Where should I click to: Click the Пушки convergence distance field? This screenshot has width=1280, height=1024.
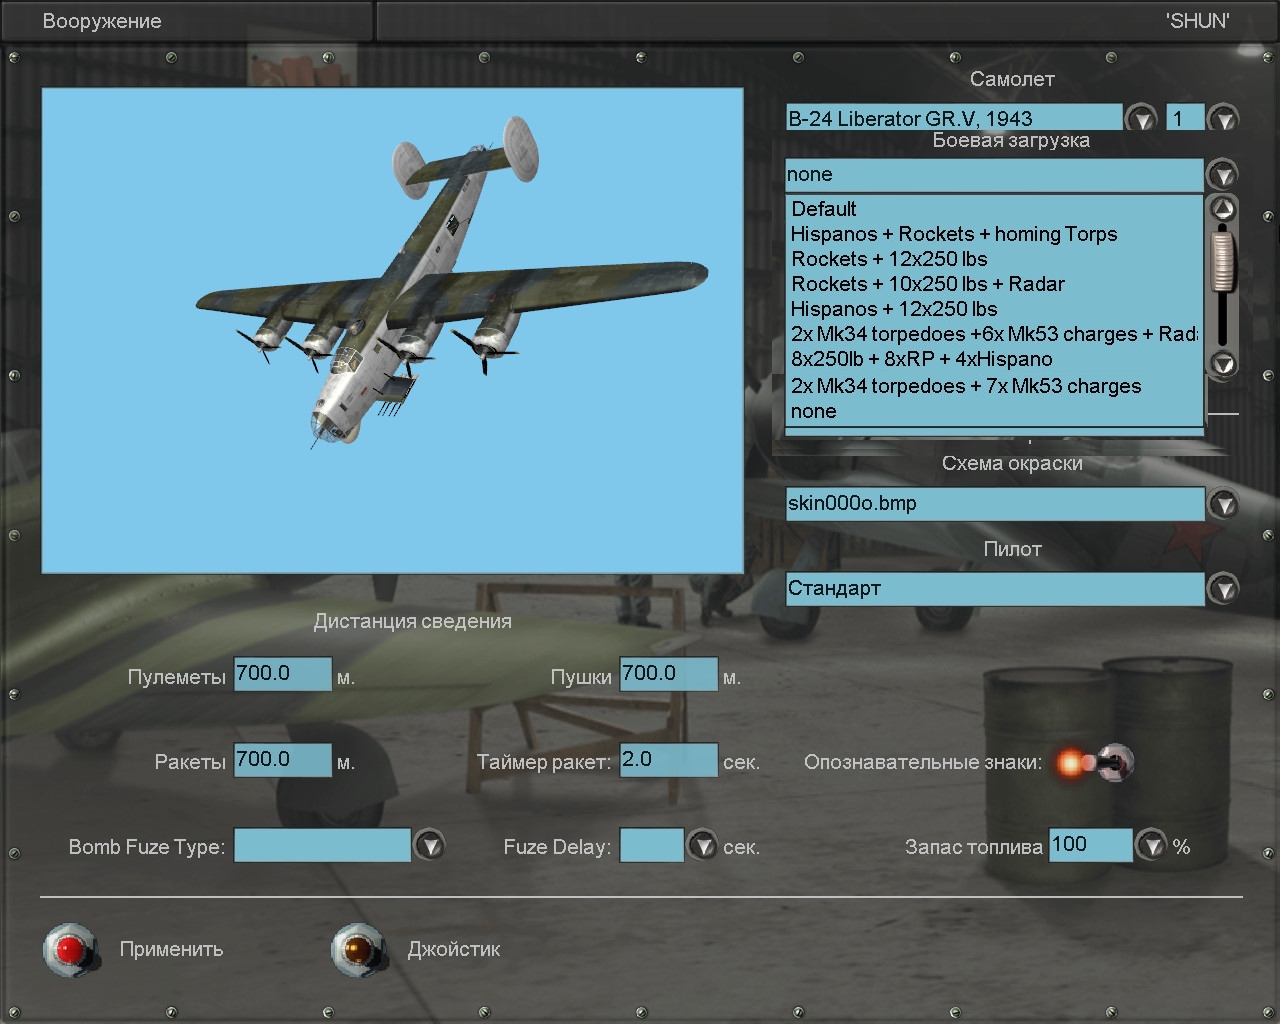pos(669,674)
